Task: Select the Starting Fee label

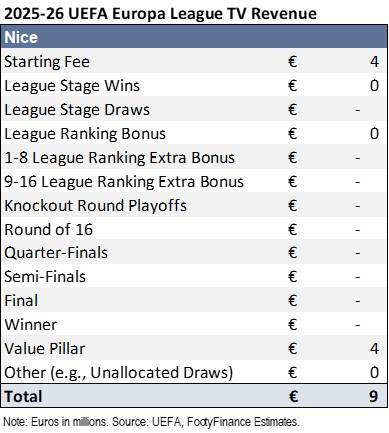Action: (x=47, y=62)
